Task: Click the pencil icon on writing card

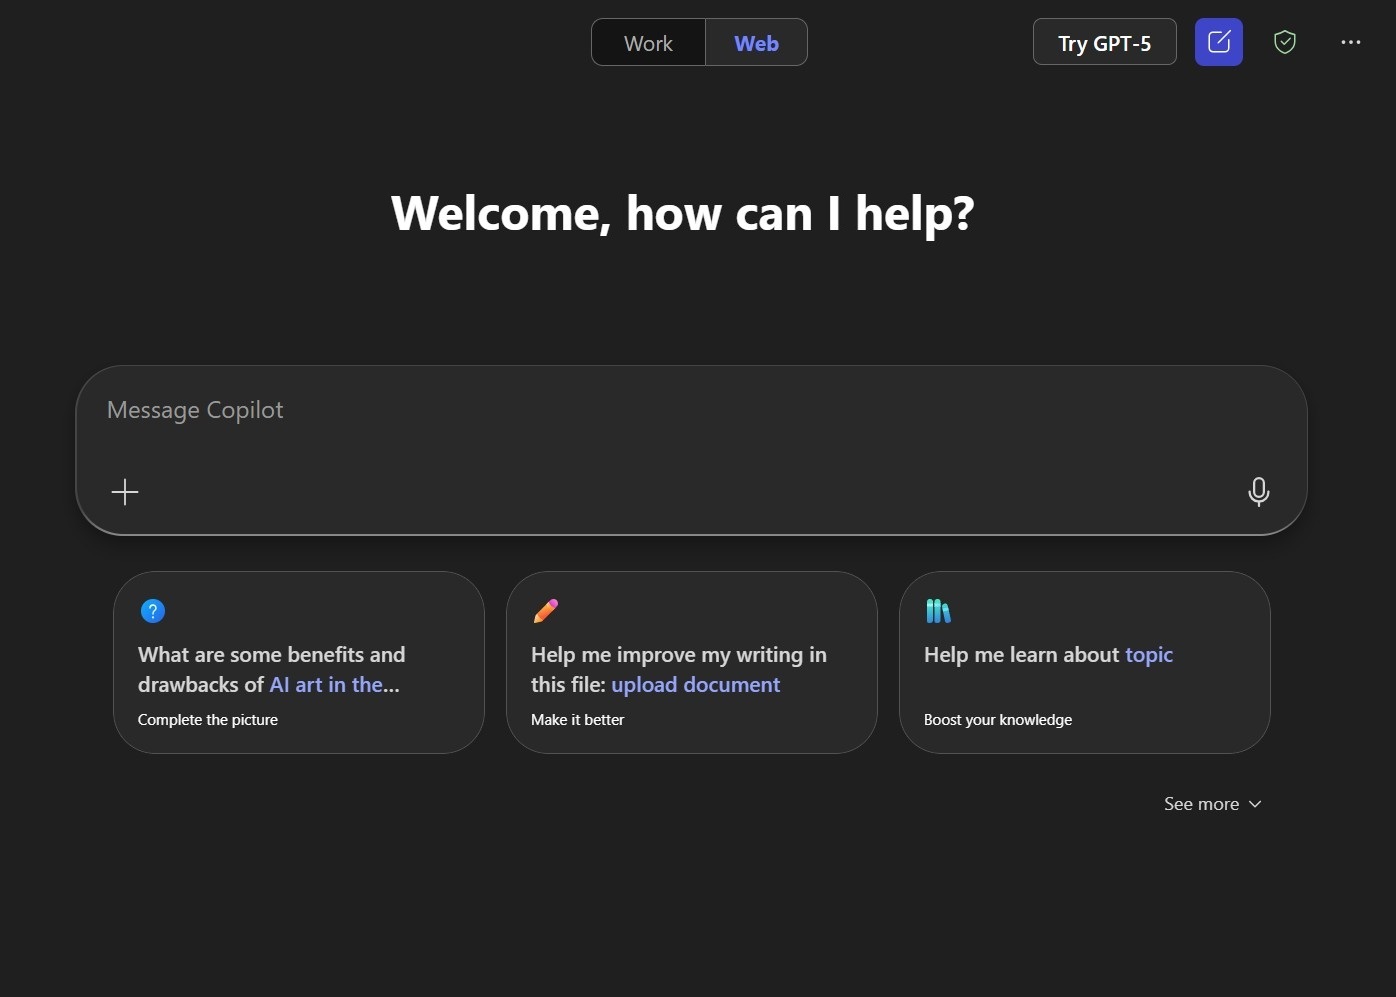Action: click(x=546, y=611)
